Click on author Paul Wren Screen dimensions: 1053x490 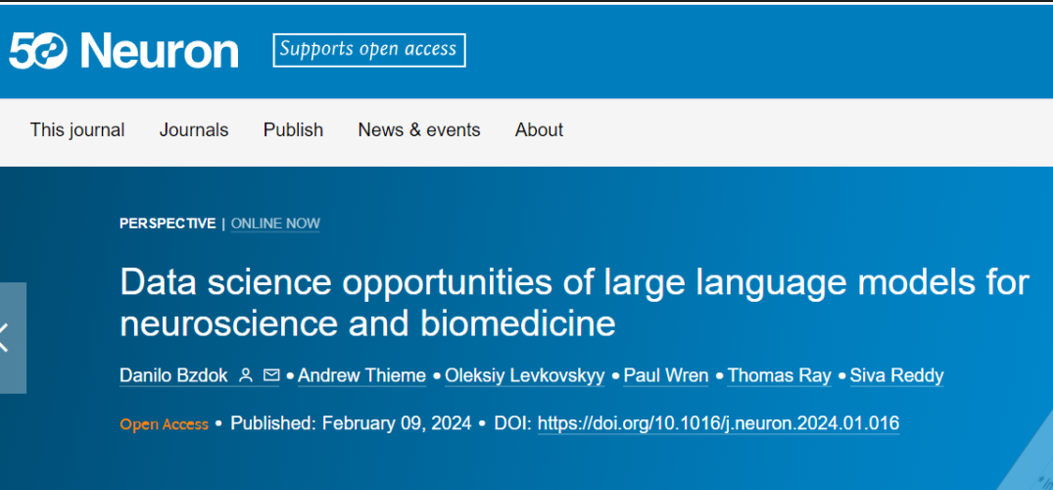point(666,376)
